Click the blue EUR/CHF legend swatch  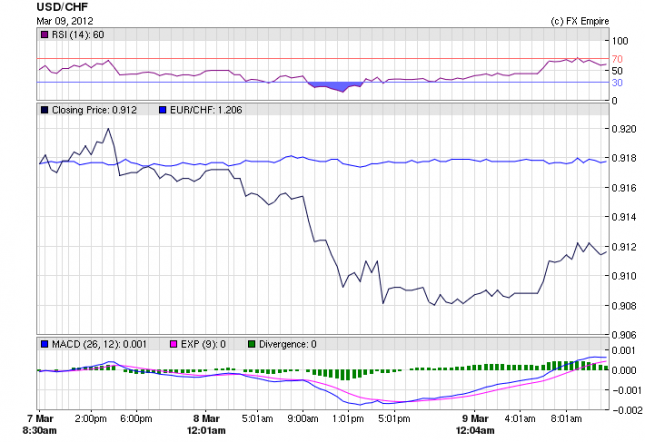tap(162, 110)
